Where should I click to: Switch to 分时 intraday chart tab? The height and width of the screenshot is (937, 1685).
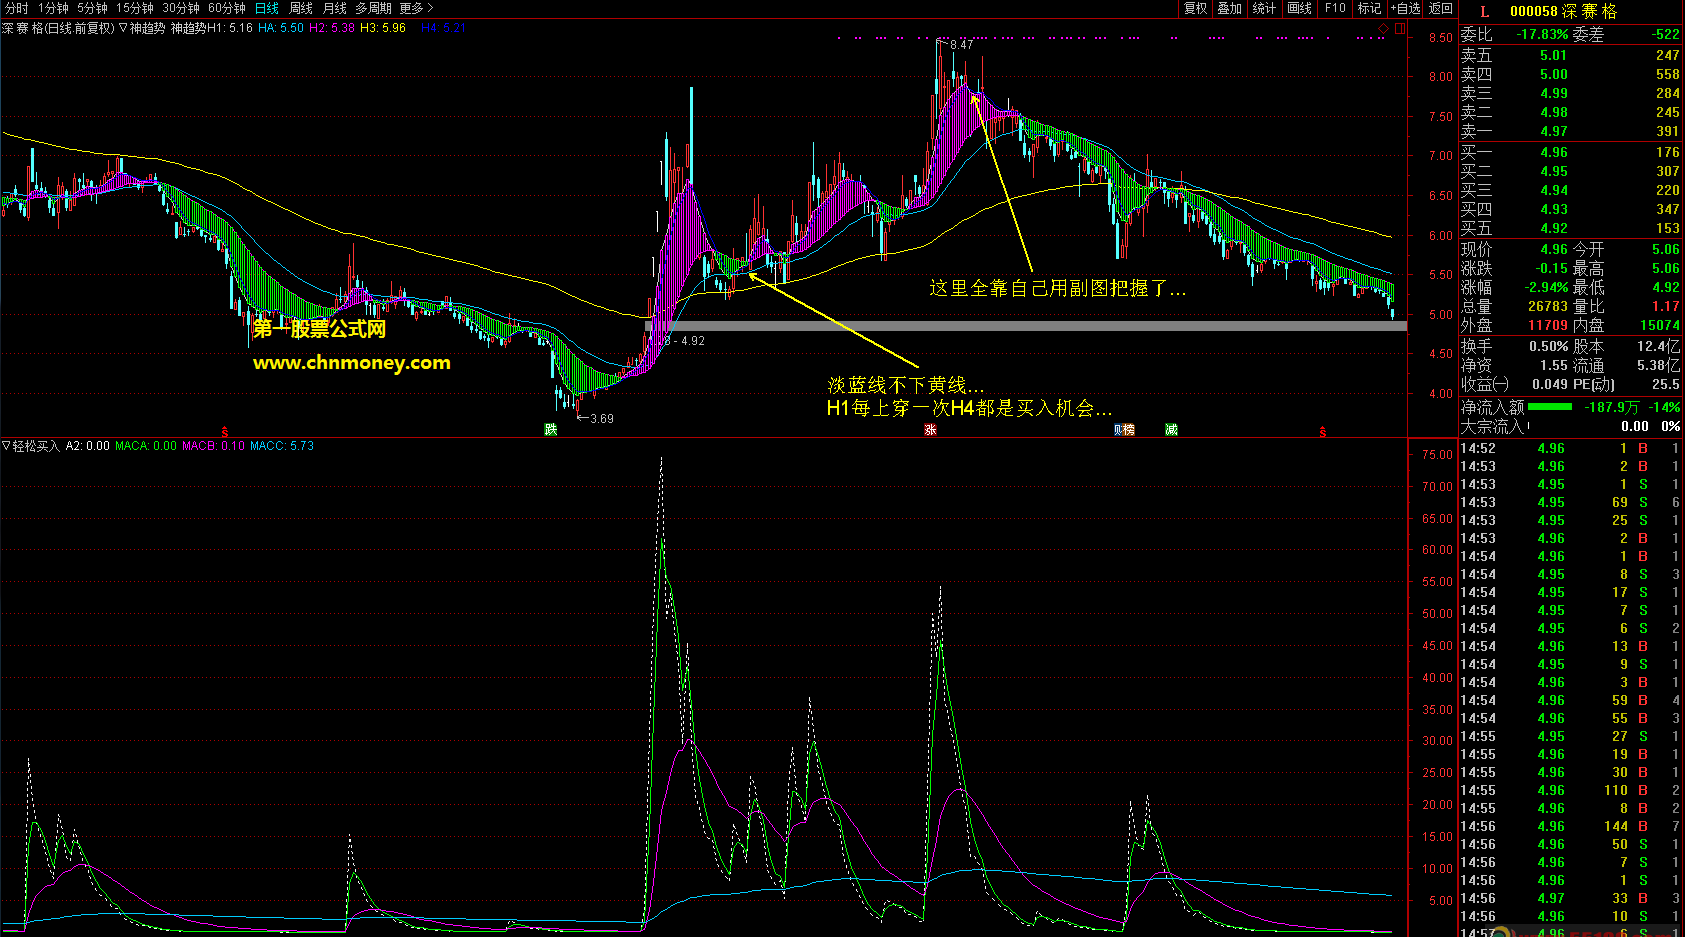tap(17, 8)
